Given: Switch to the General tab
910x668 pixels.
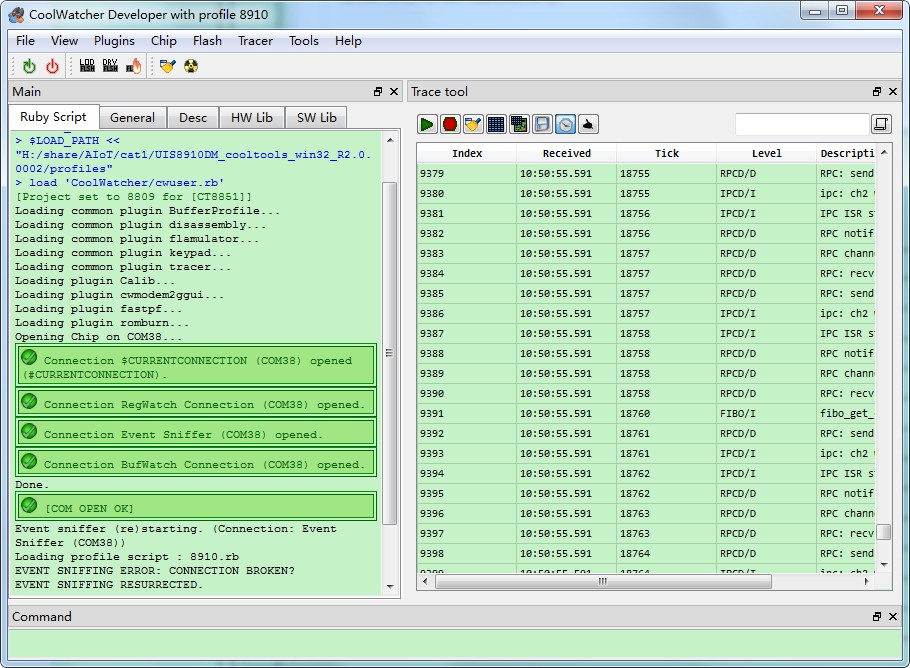Looking at the screenshot, I should (x=132, y=118).
